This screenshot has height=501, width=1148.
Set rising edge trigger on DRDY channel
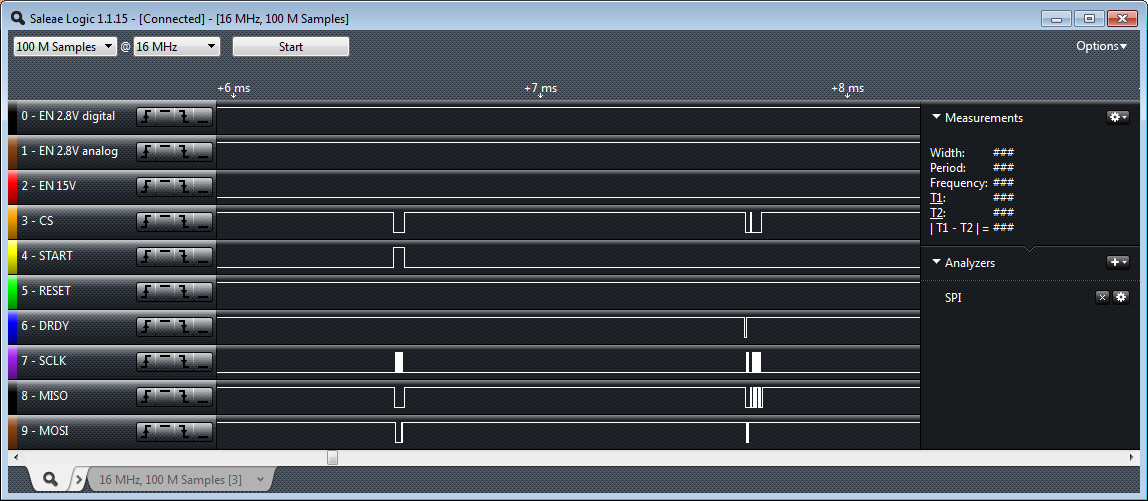click(146, 327)
